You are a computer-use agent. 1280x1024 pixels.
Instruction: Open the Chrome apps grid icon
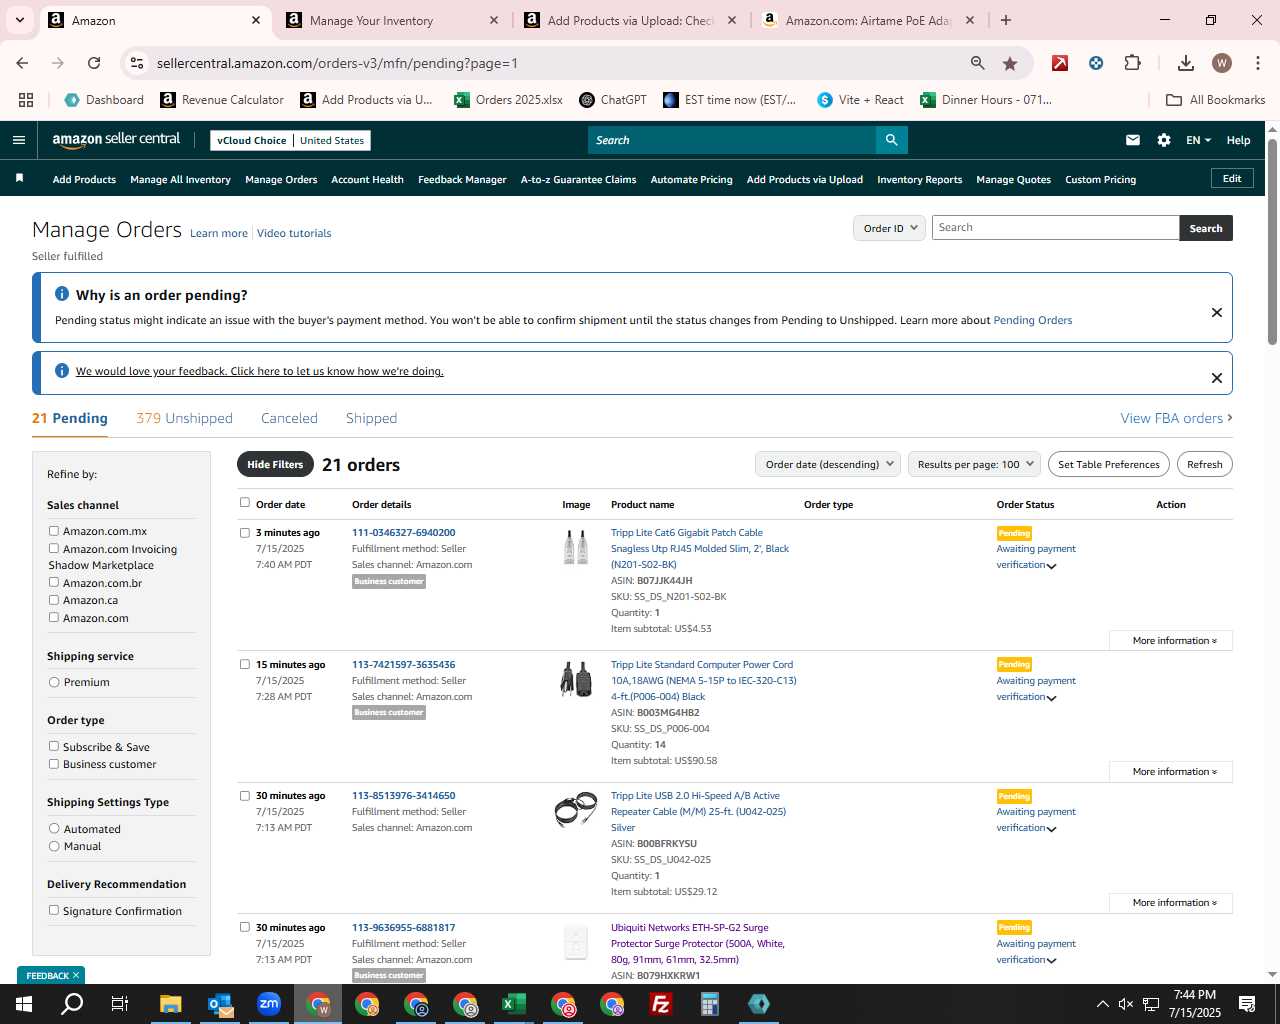tap(26, 100)
